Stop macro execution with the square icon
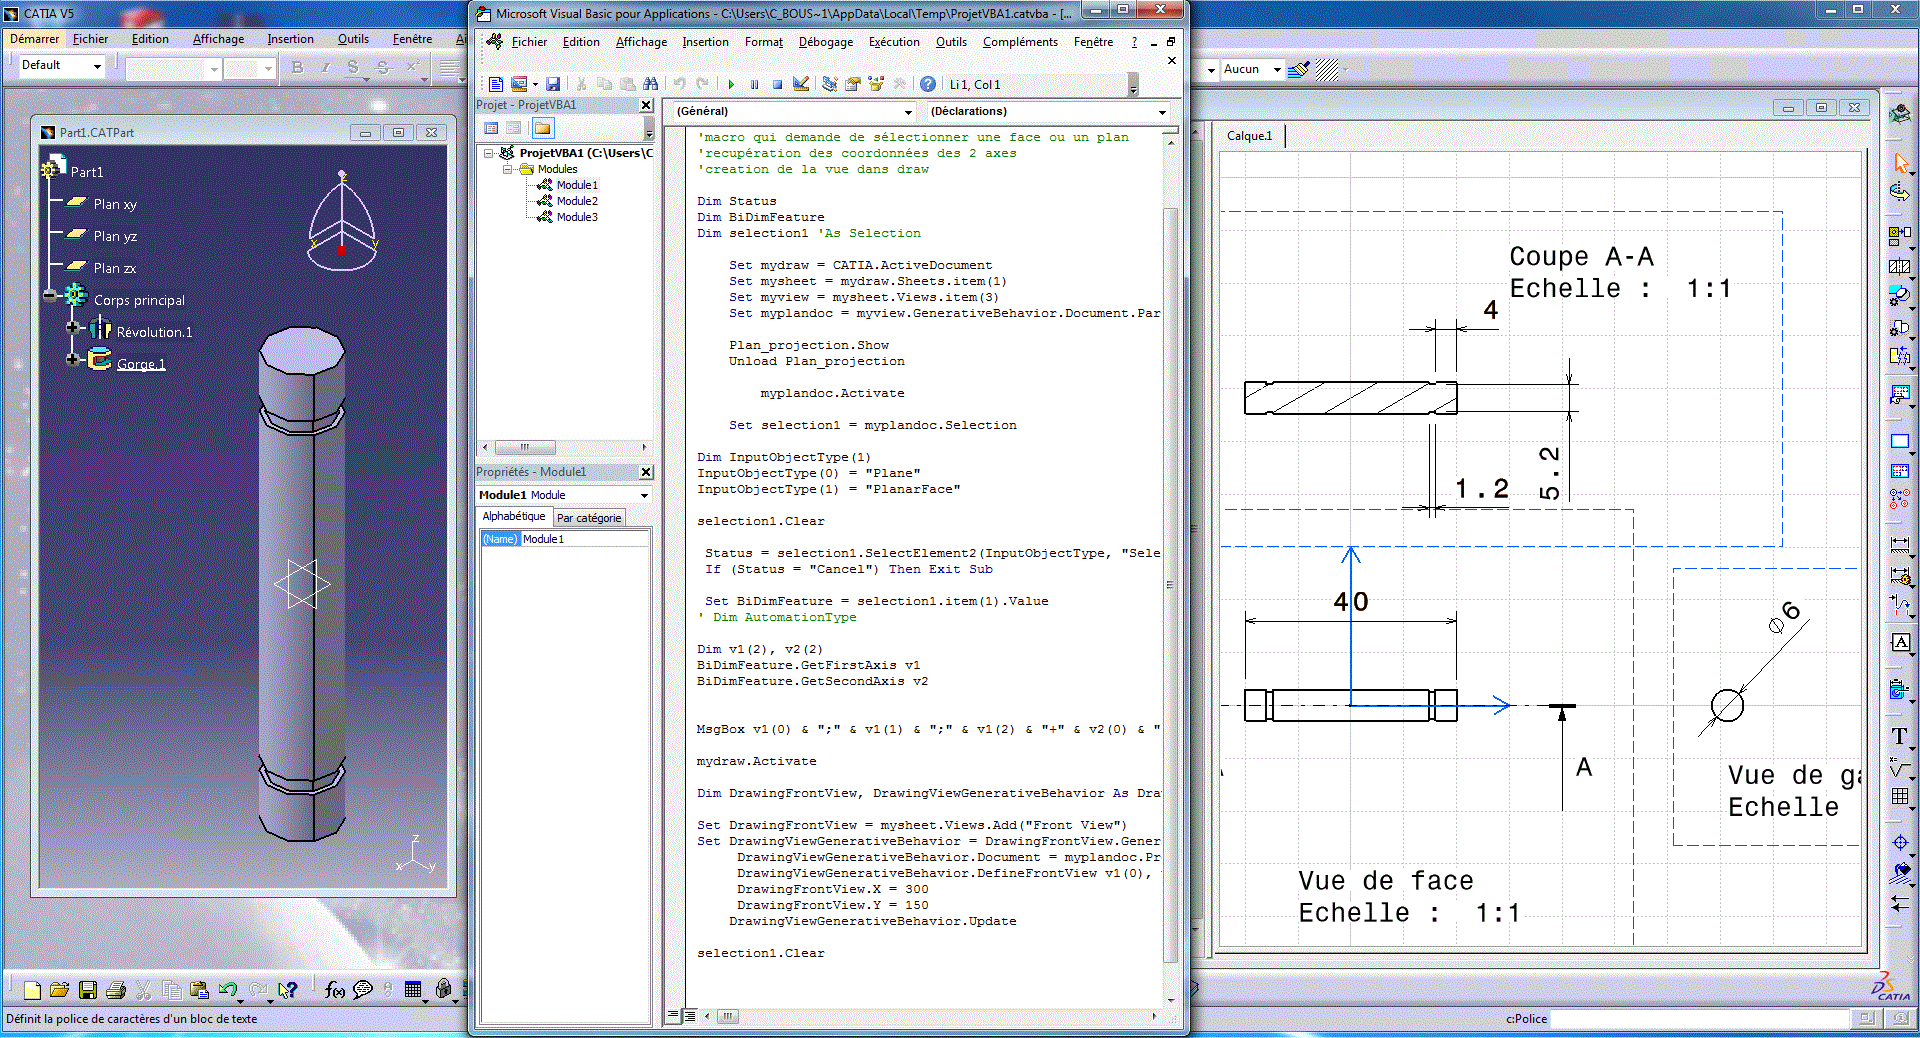 click(777, 85)
